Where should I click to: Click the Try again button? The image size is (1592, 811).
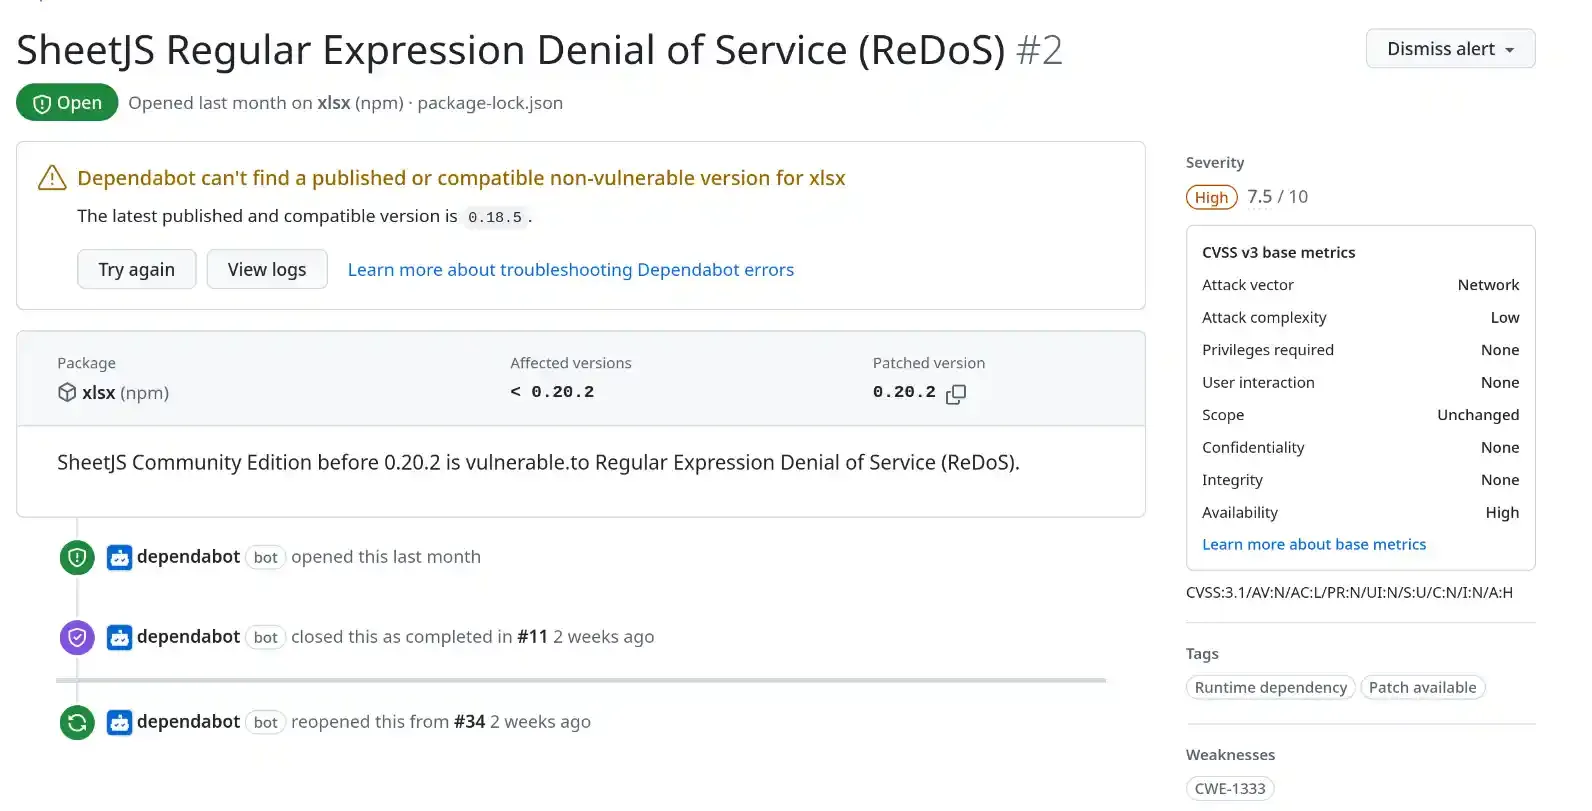137,270
